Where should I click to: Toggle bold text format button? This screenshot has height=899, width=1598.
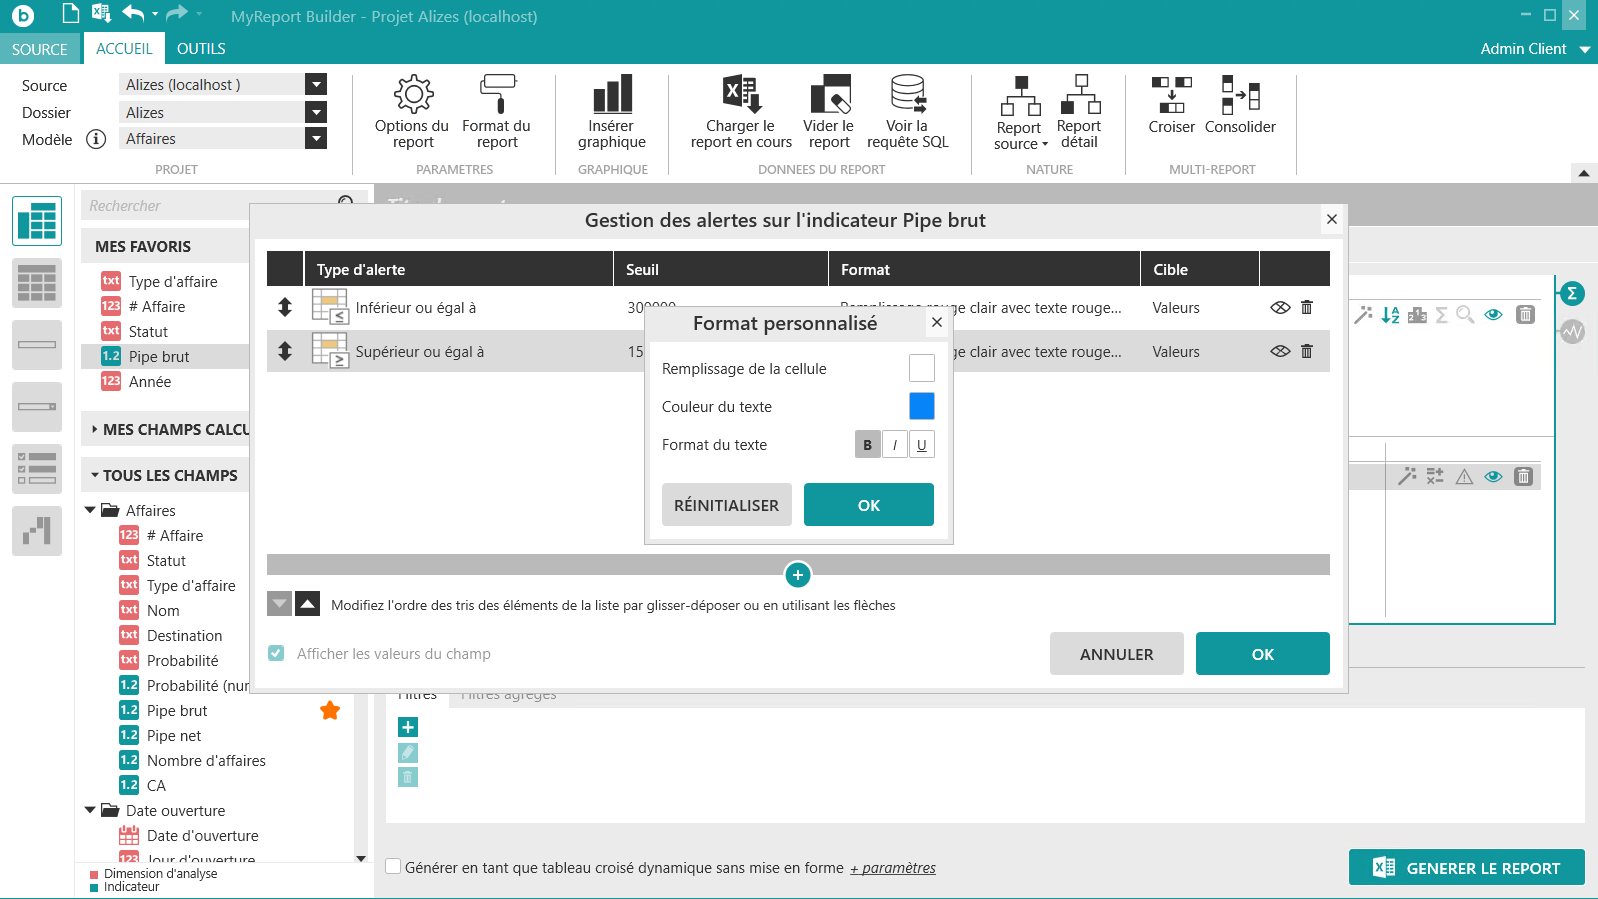pos(867,445)
